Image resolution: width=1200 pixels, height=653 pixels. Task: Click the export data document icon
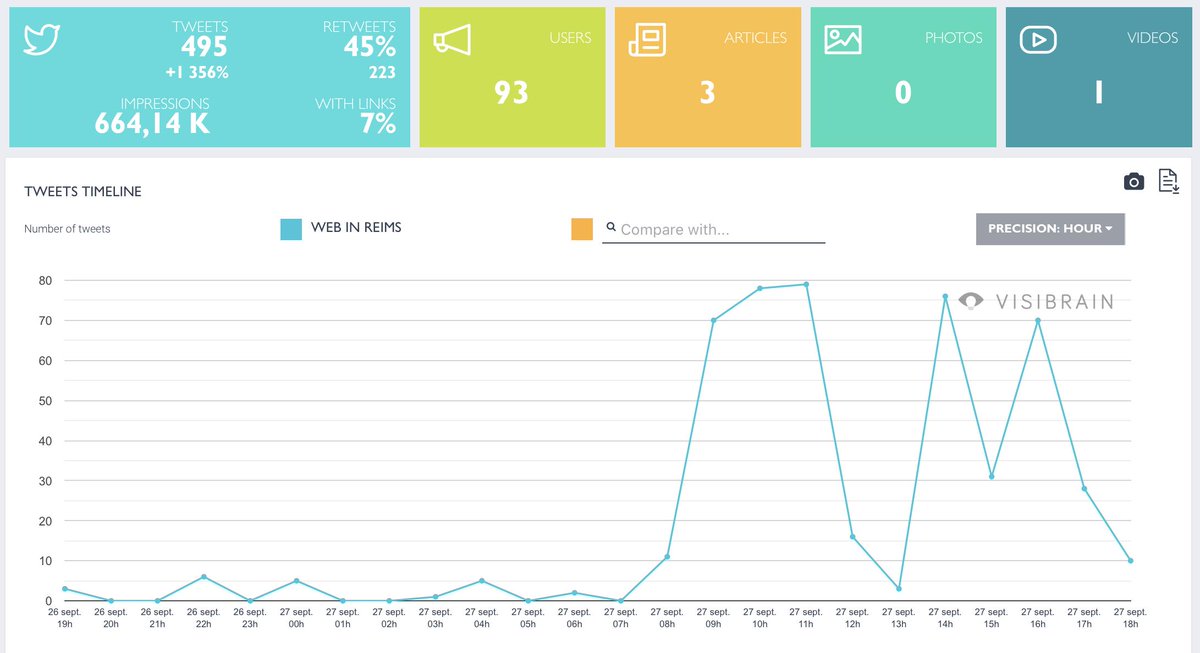click(x=1167, y=181)
